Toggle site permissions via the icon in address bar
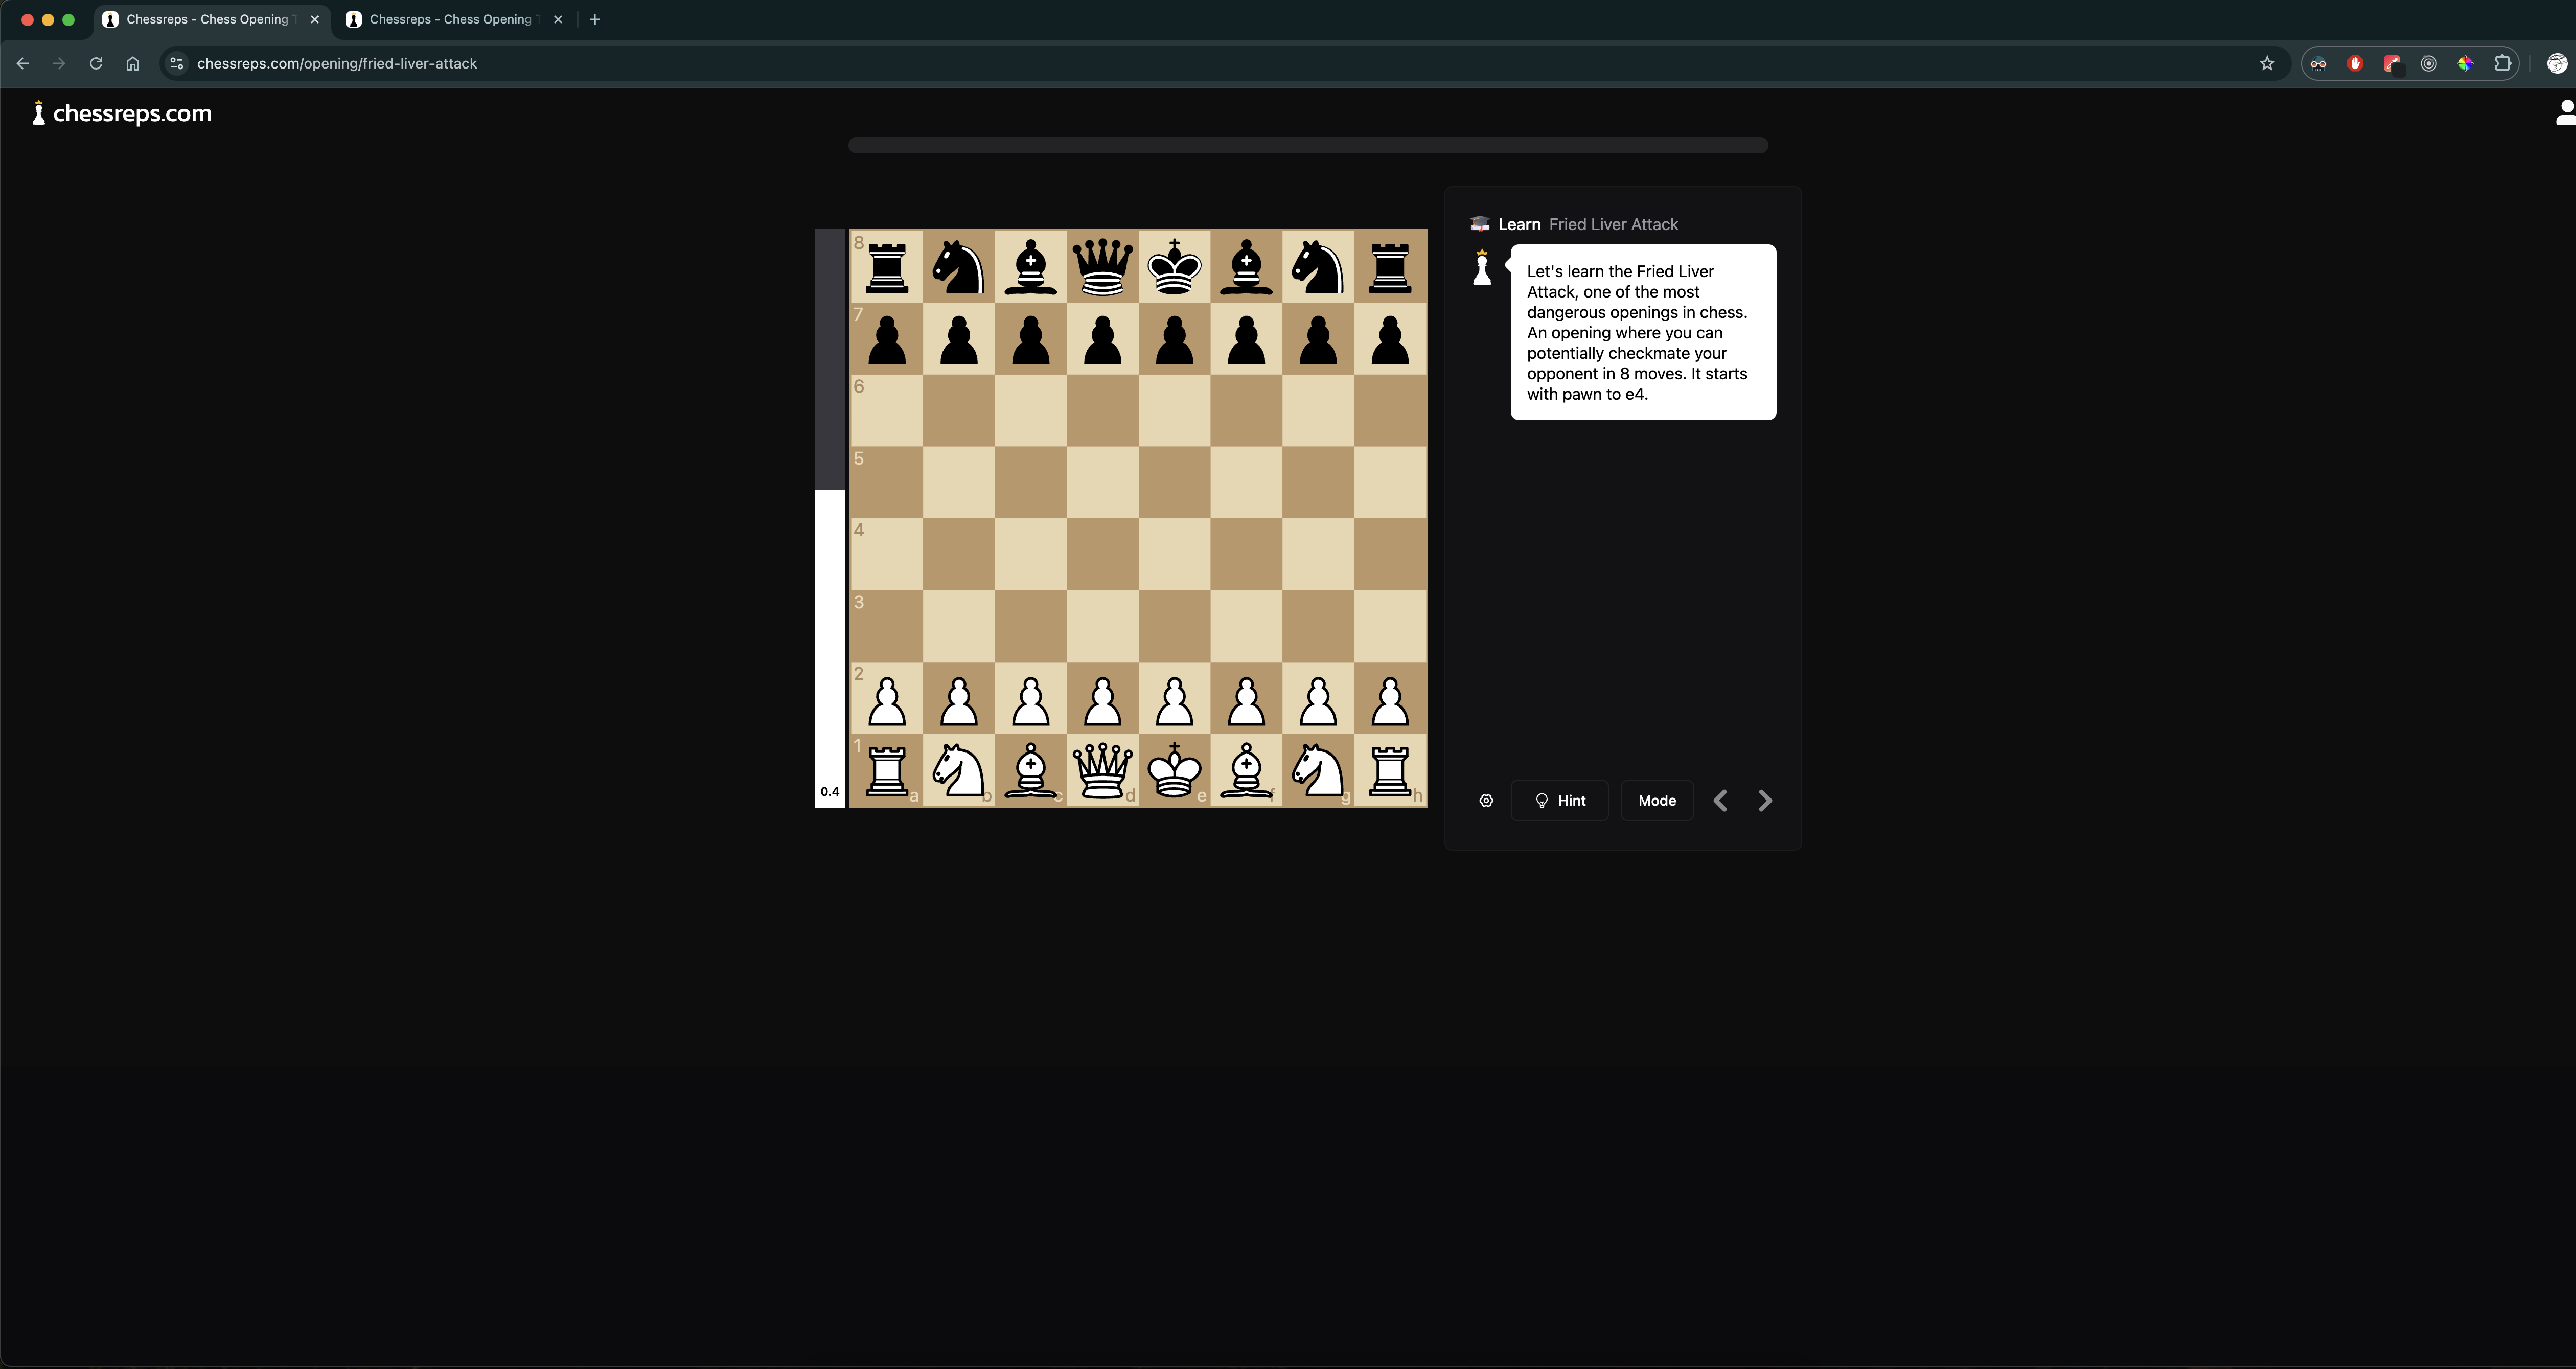The width and height of the screenshot is (2576, 1369). [176, 63]
